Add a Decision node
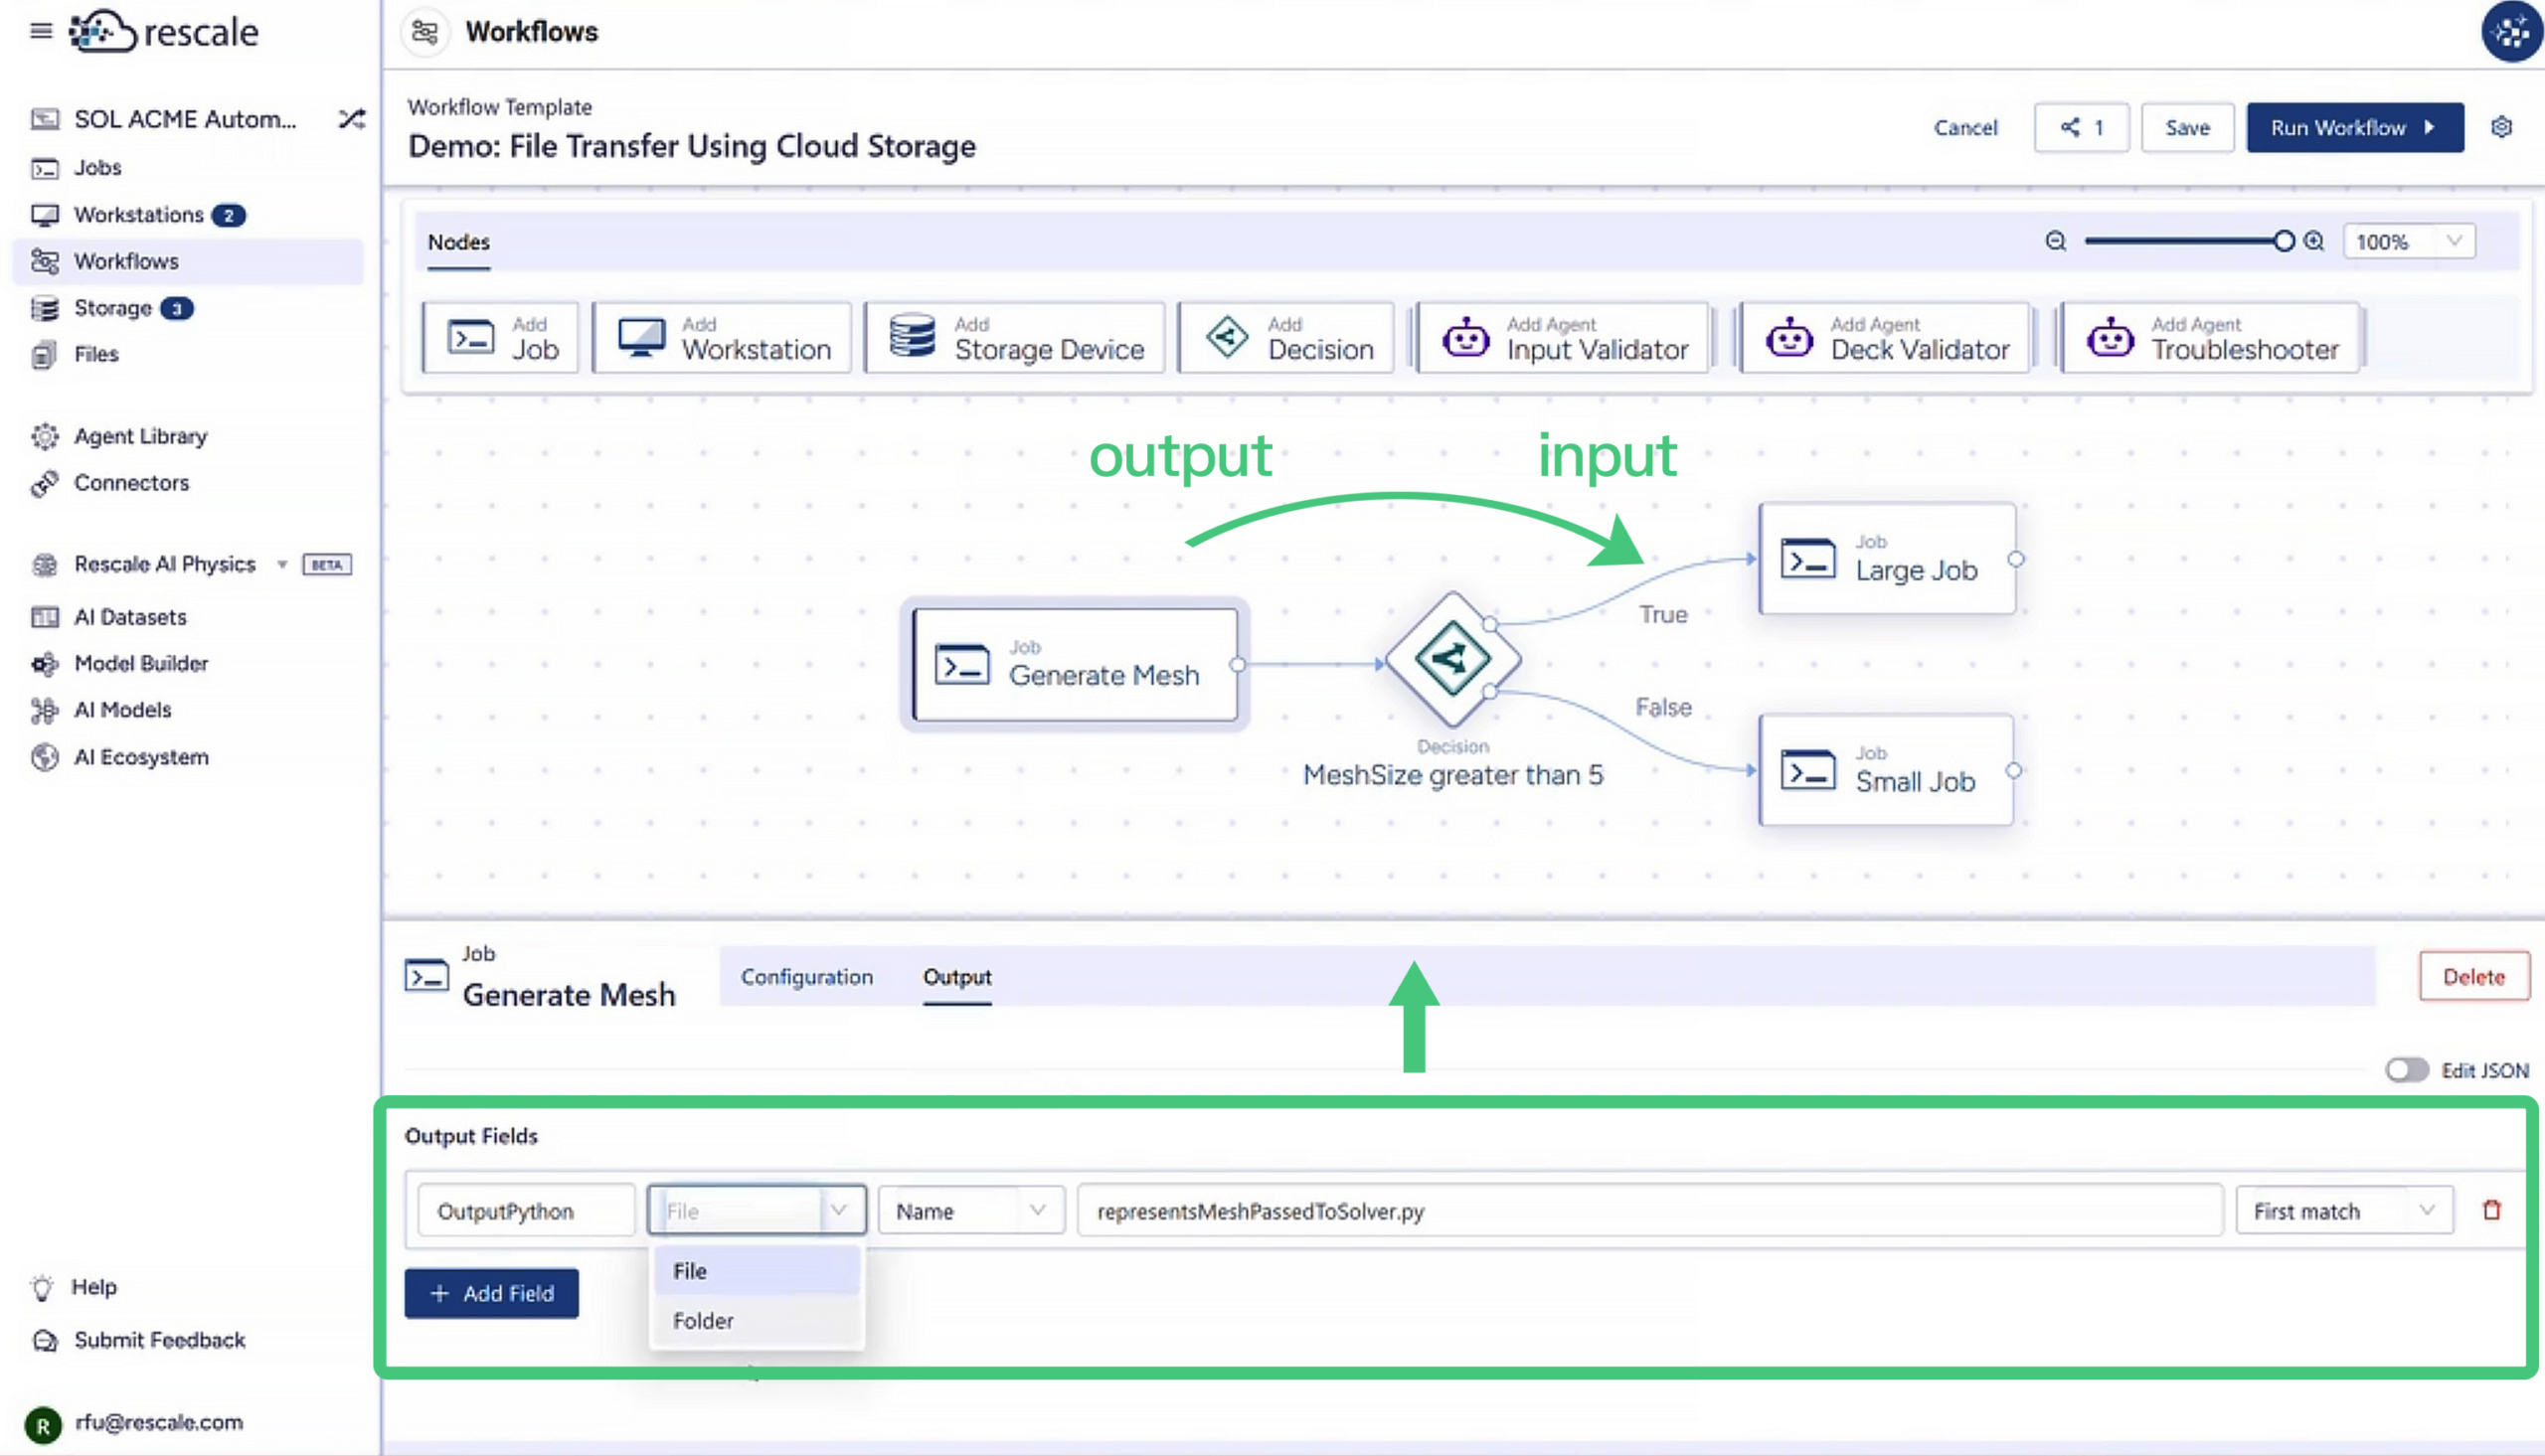The image size is (2545, 1456). [1286, 338]
